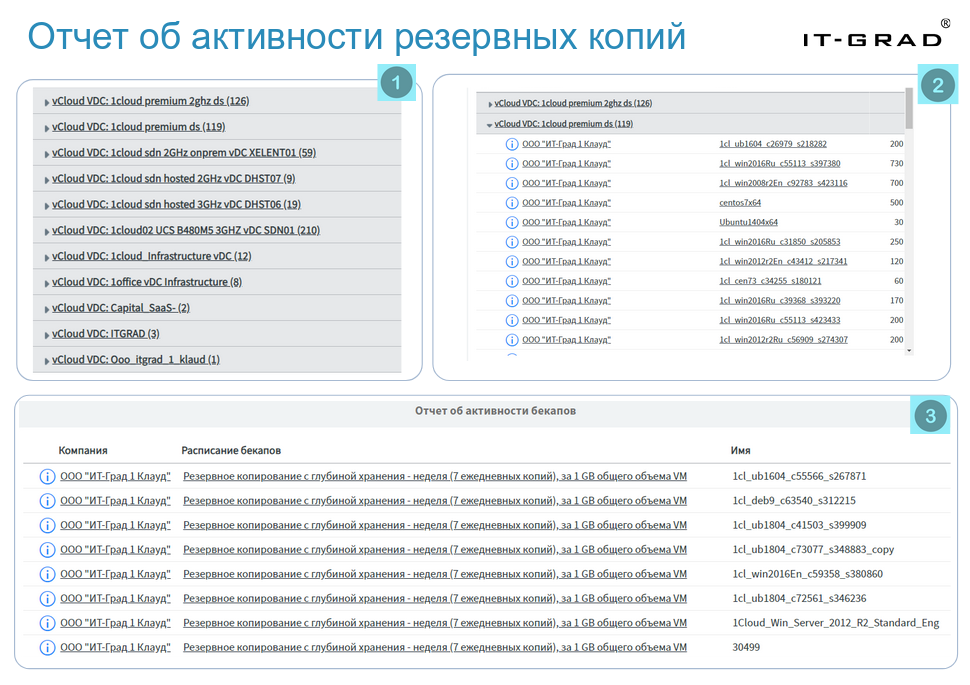Click info icon beside 1cl_cen73_c34255_s180121
This screenshot has height=685, width=970.
pos(512,281)
